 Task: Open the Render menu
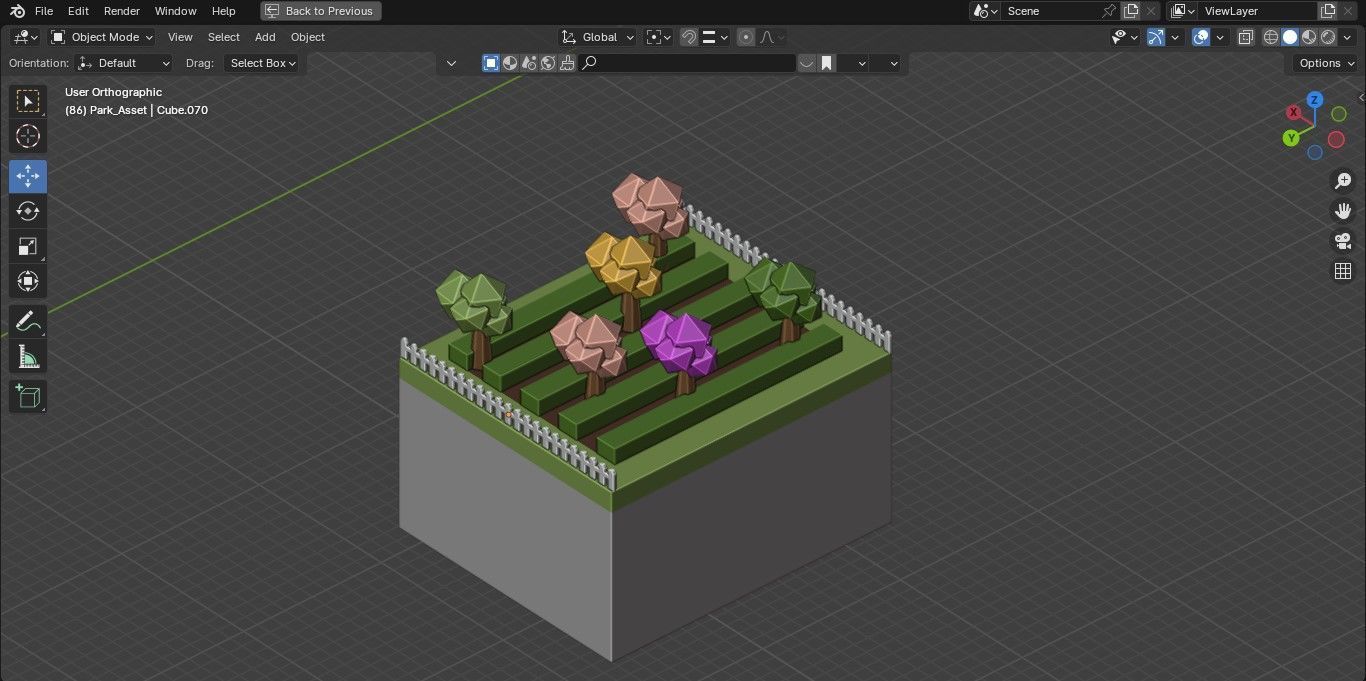click(x=122, y=11)
